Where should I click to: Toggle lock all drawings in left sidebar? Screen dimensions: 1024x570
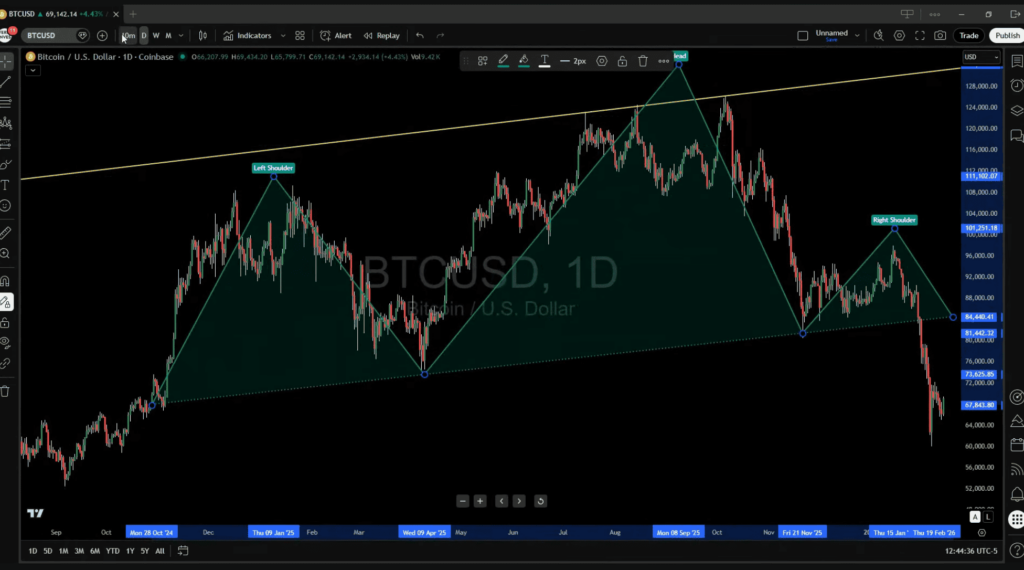click(6, 323)
